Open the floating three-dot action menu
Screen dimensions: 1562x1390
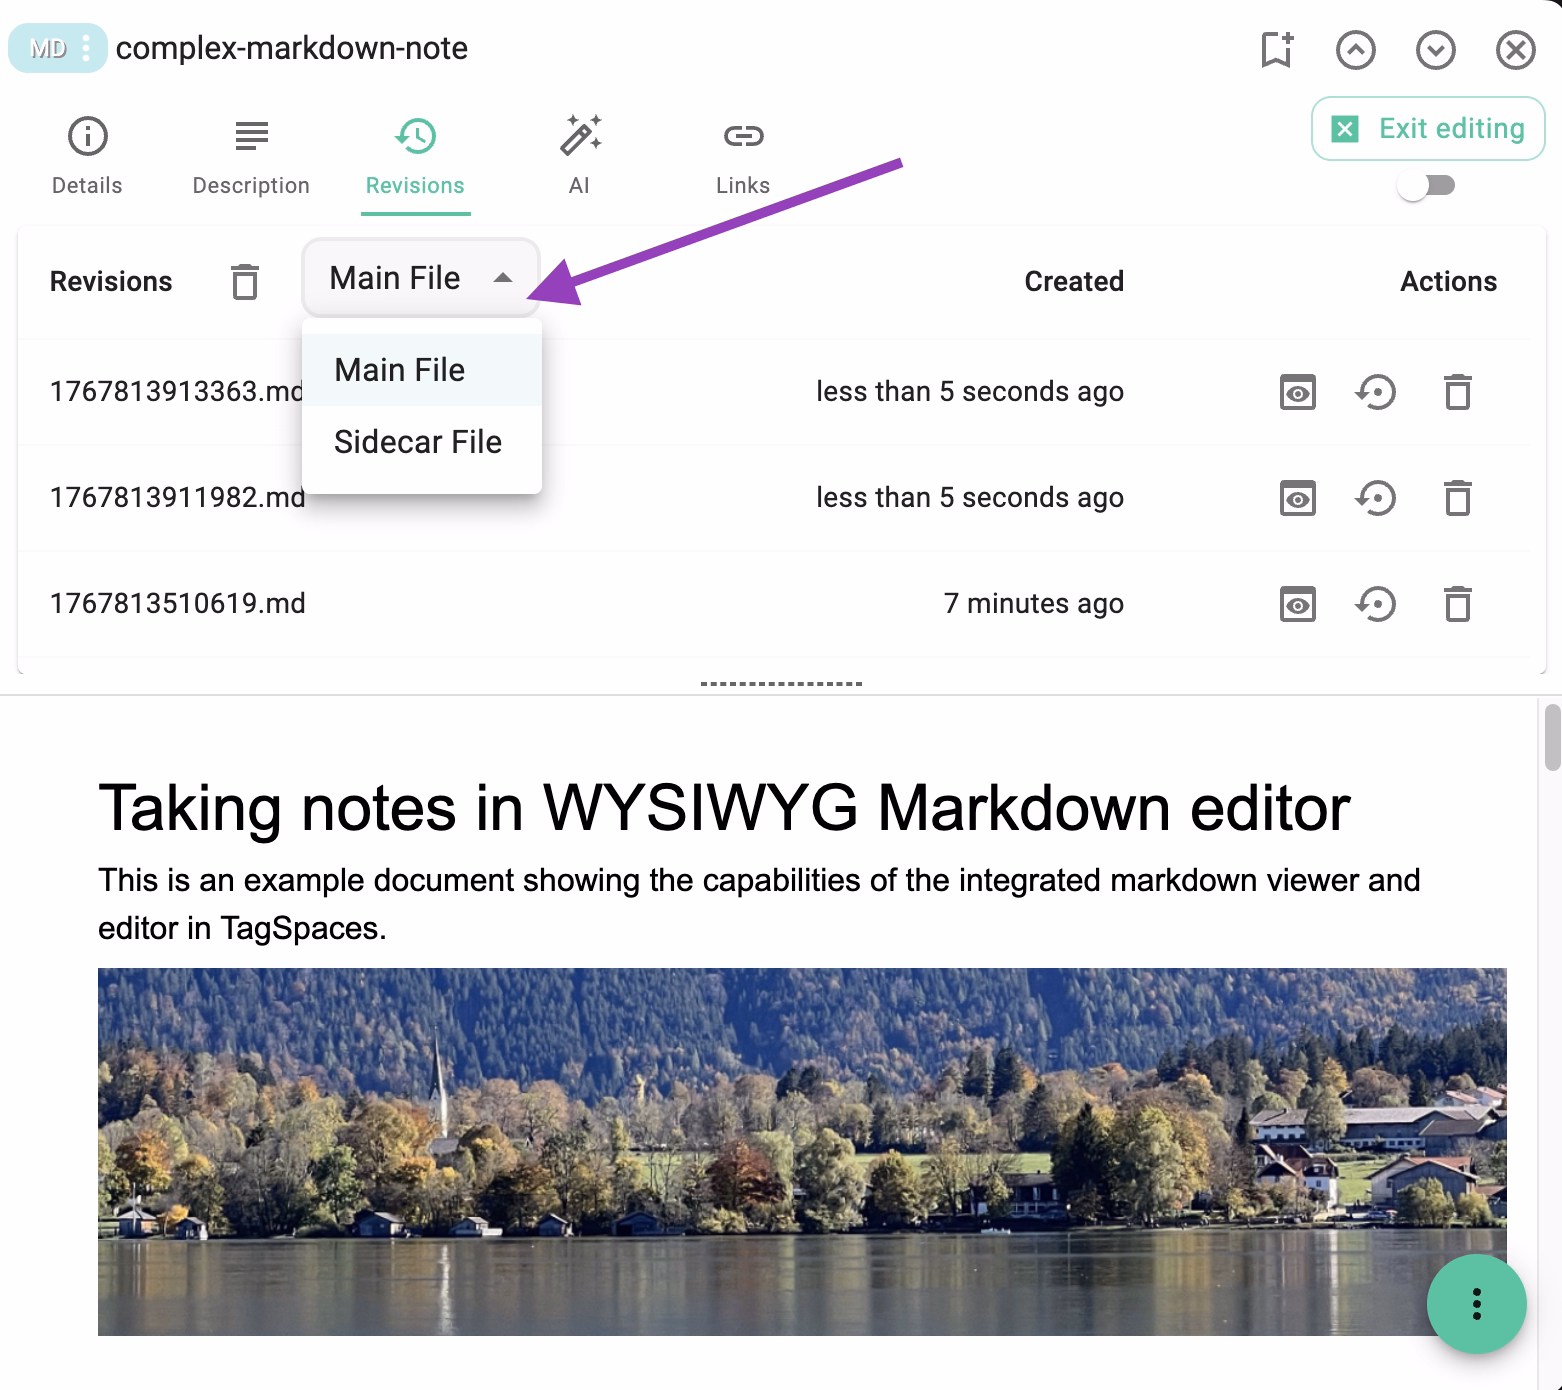point(1477,1304)
